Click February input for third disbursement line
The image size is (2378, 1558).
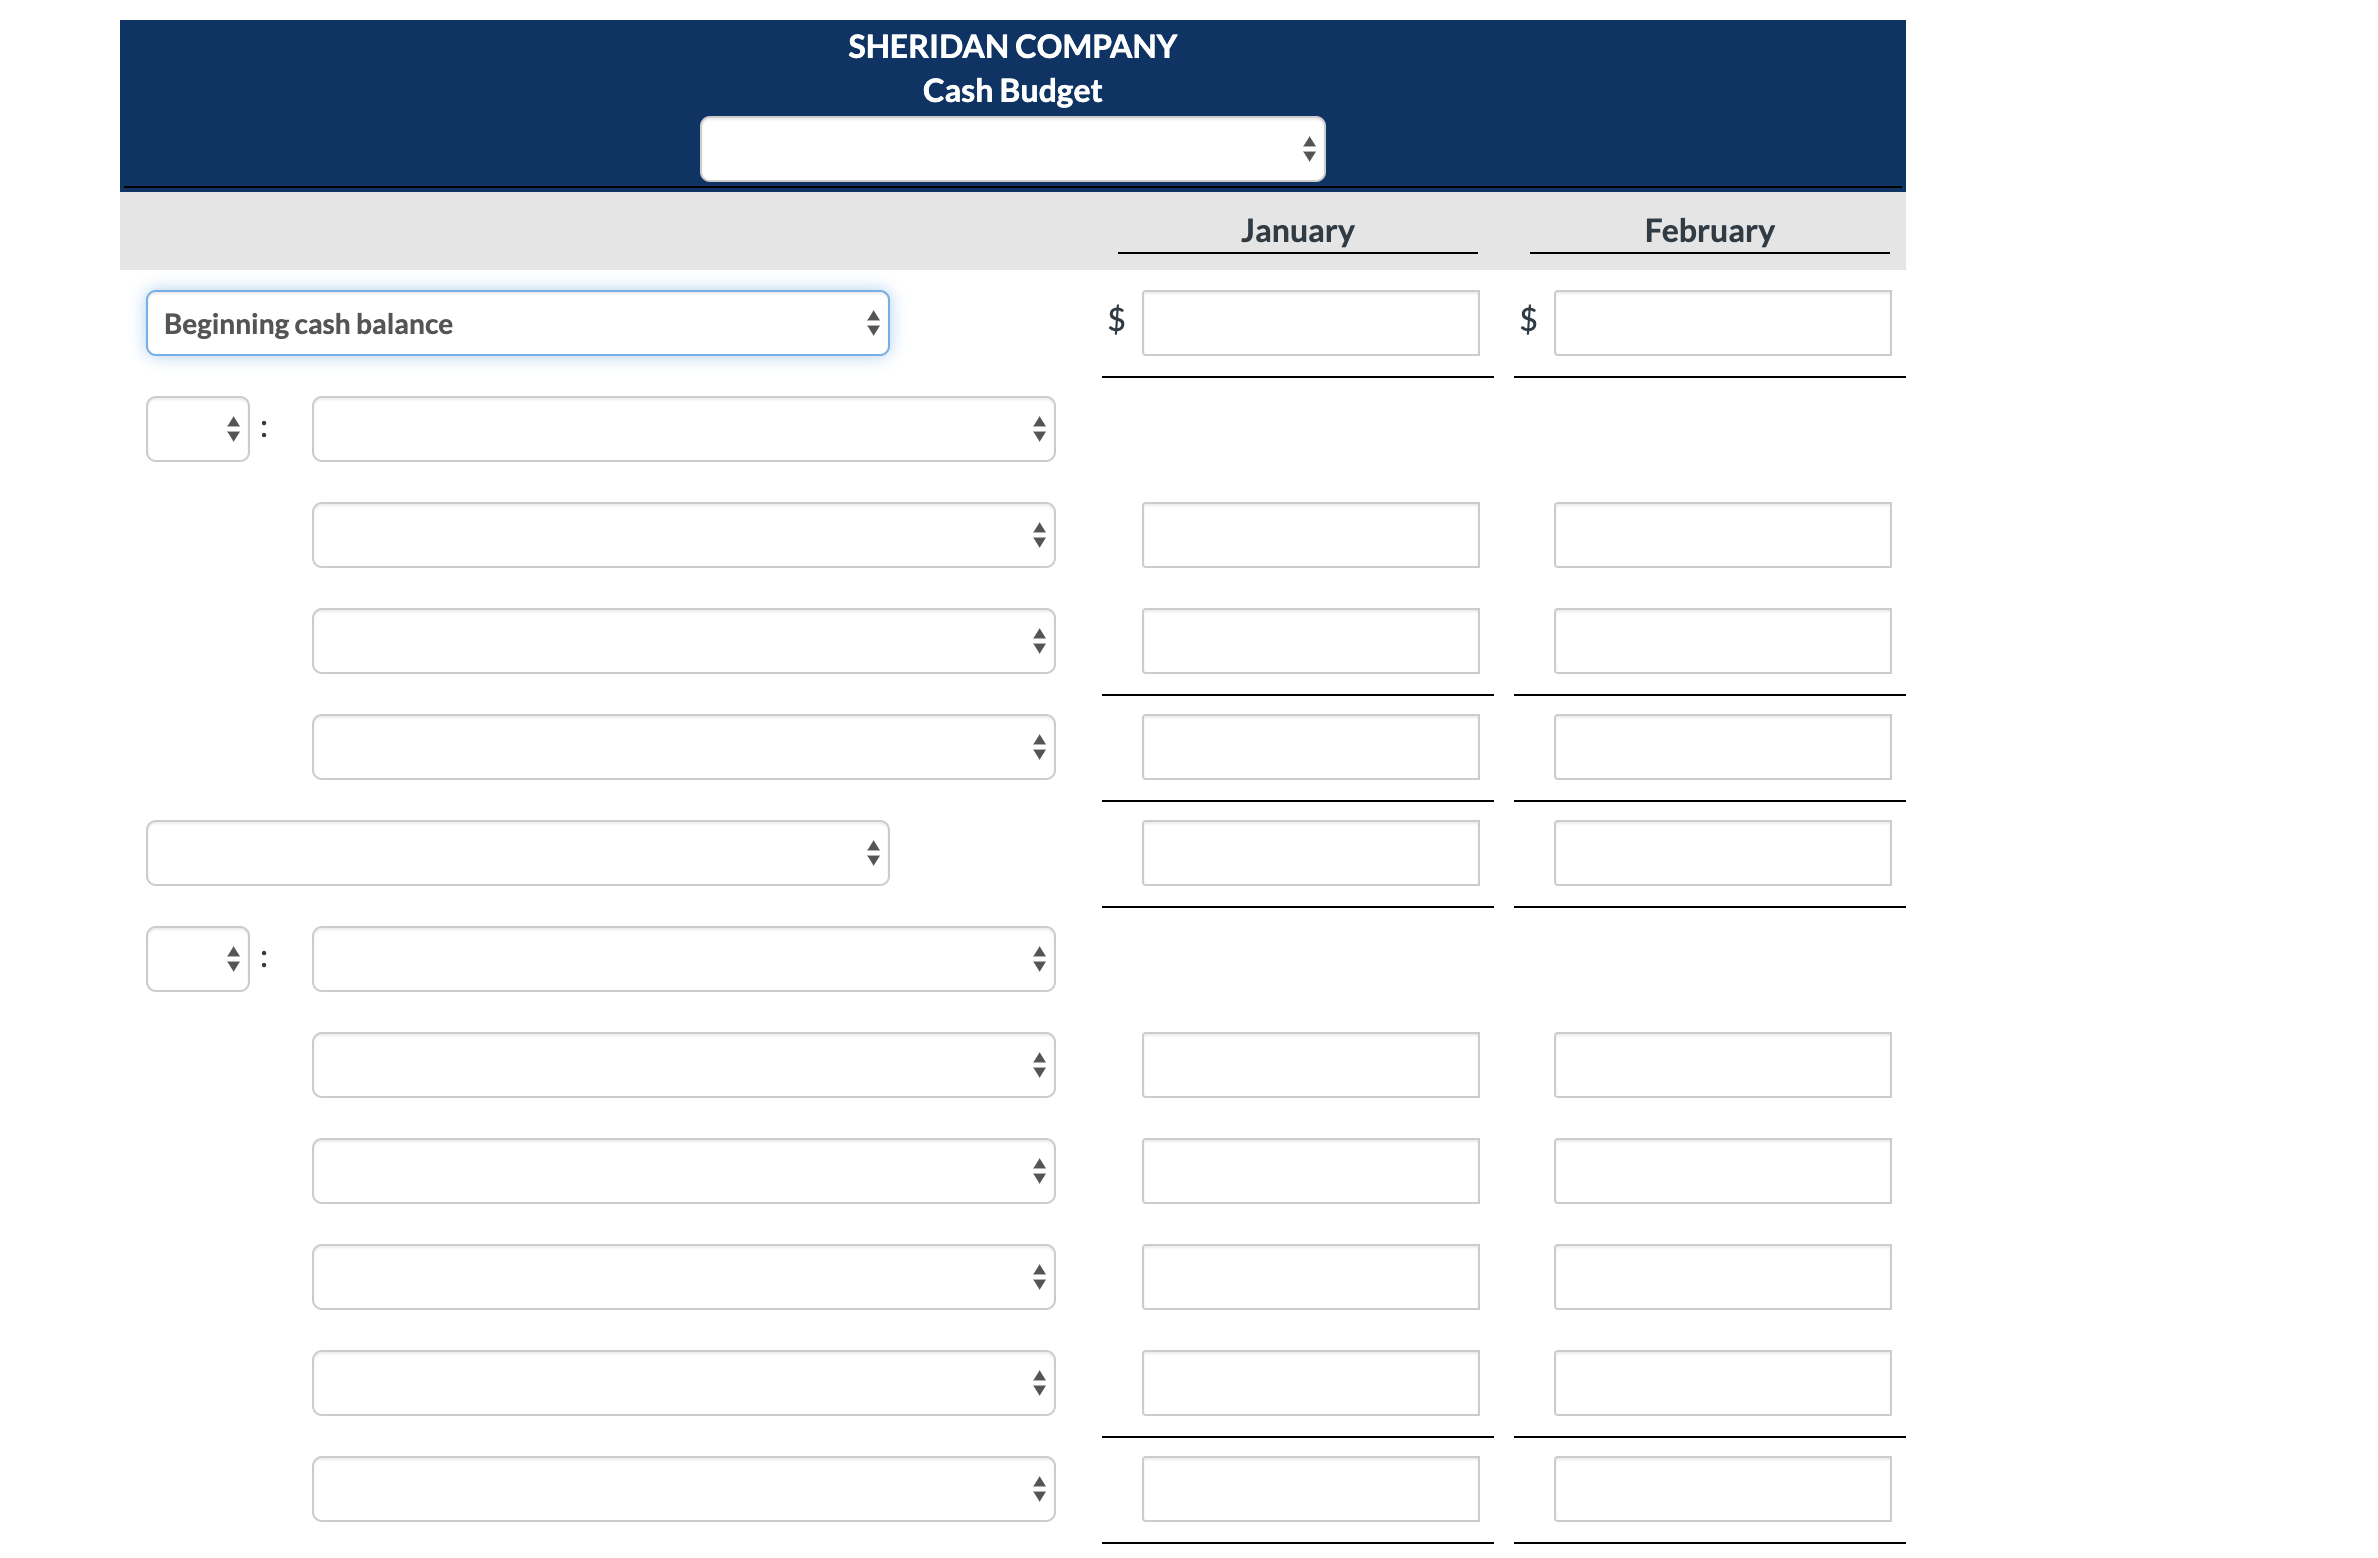[1722, 1277]
